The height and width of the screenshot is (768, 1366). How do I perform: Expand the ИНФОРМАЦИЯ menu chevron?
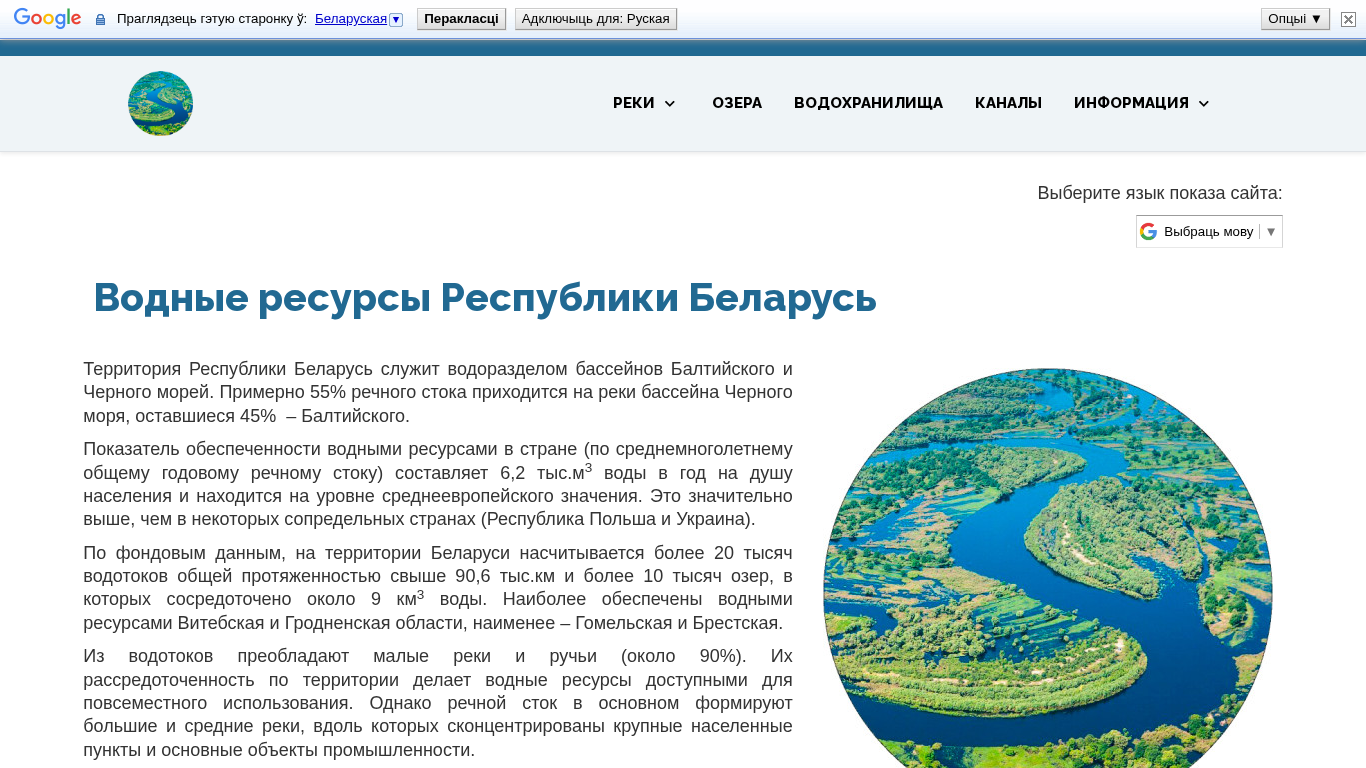pos(1204,103)
